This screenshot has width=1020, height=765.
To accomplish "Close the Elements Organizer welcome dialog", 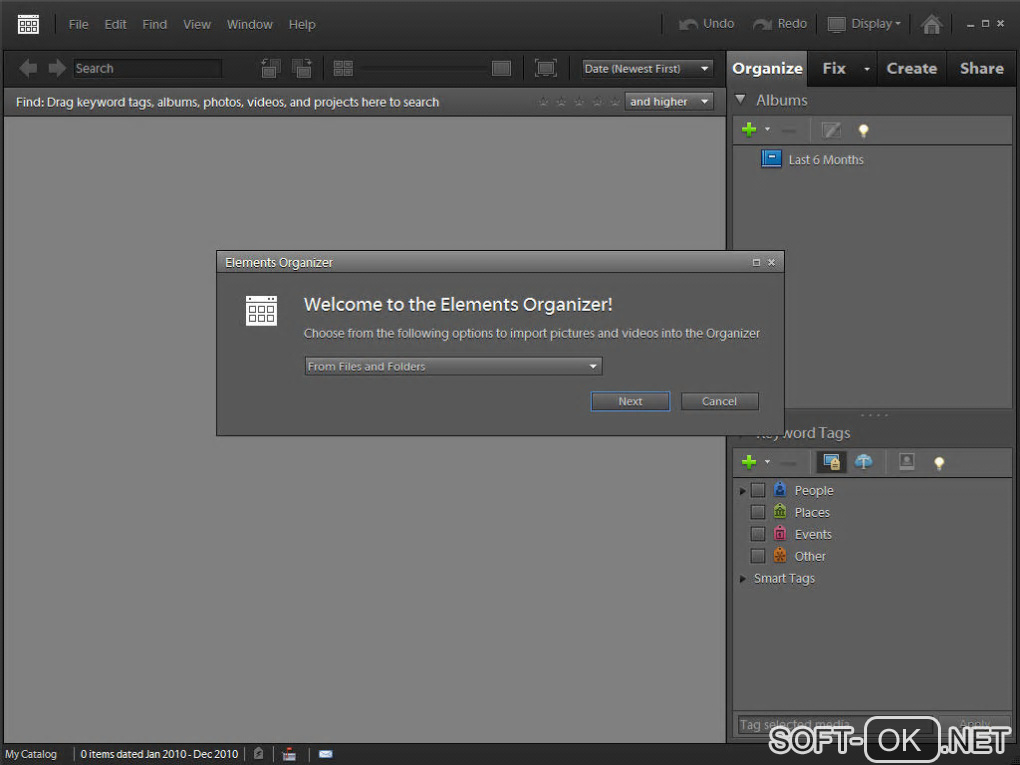I will pos(771,262).
